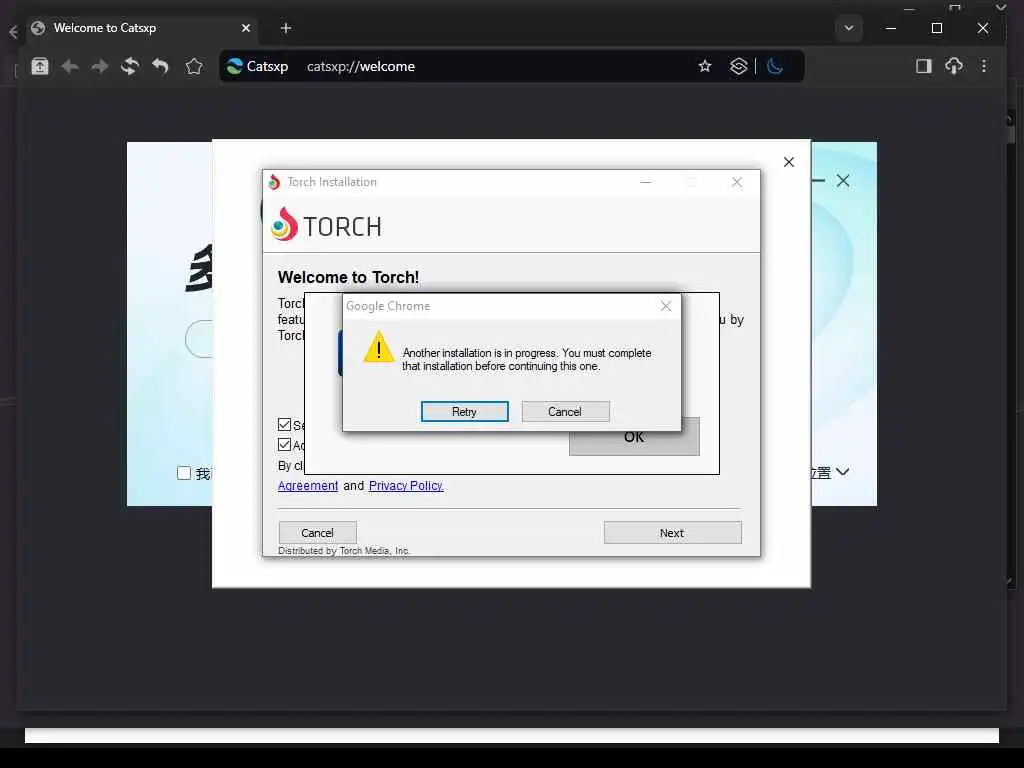Tick the Chinese-labeled checkbox on welcome page
1024x768 pixels.
(184, 473)
